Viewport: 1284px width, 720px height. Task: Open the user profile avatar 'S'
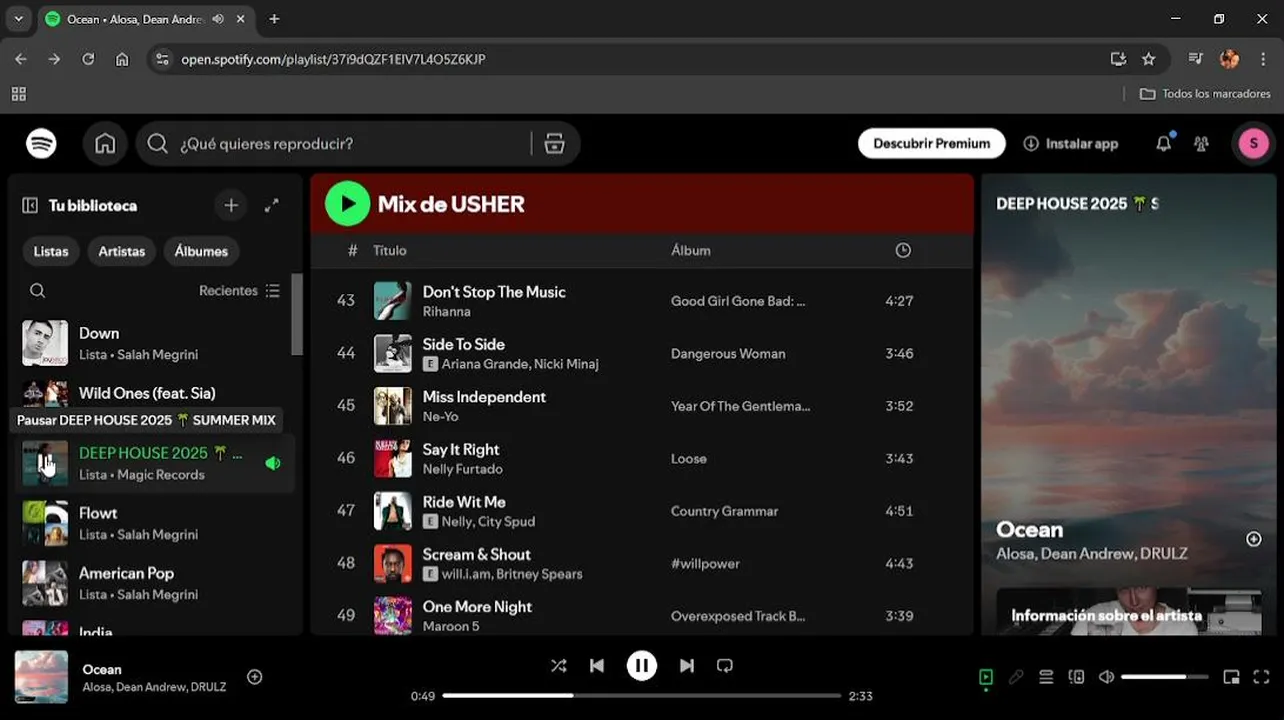(1253, 144)
